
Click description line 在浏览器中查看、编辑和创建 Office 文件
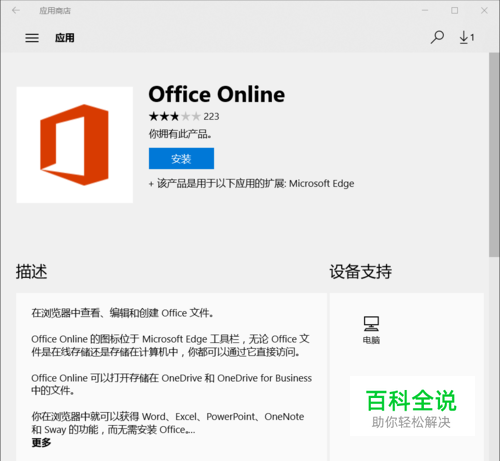tap(122, 313)
